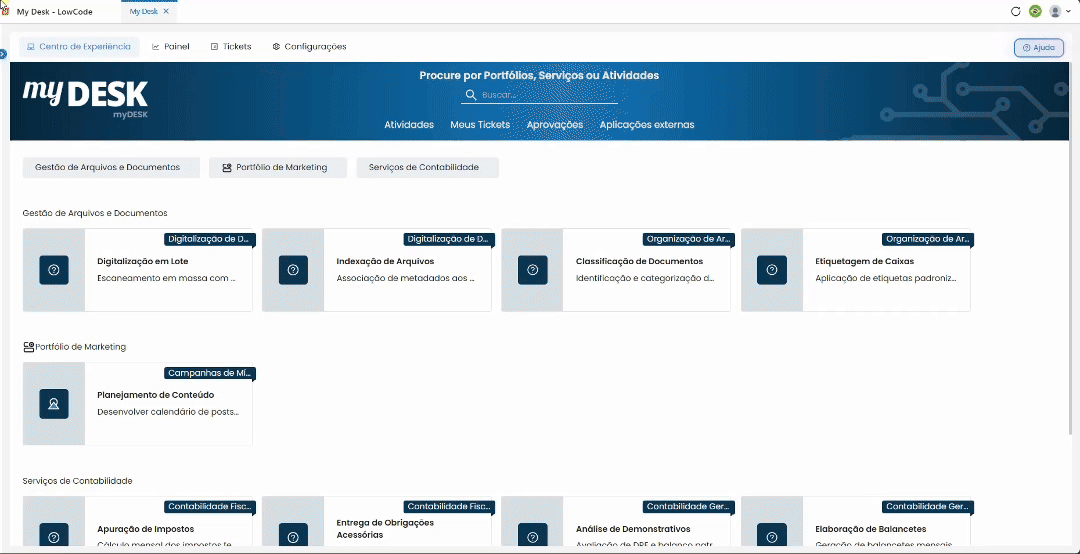
Task: Open the user avatar menu
Action: [1059, 11]
